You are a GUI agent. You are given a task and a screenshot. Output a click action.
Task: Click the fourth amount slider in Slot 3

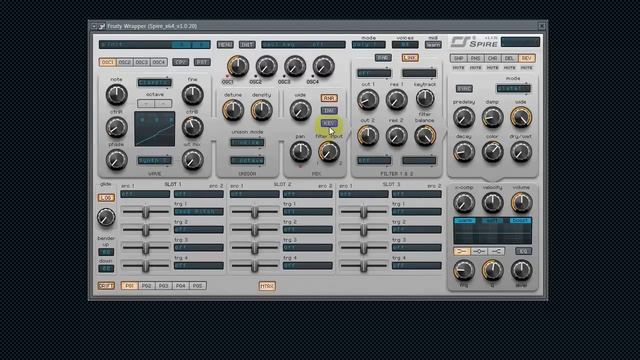(x=363, y=266)
